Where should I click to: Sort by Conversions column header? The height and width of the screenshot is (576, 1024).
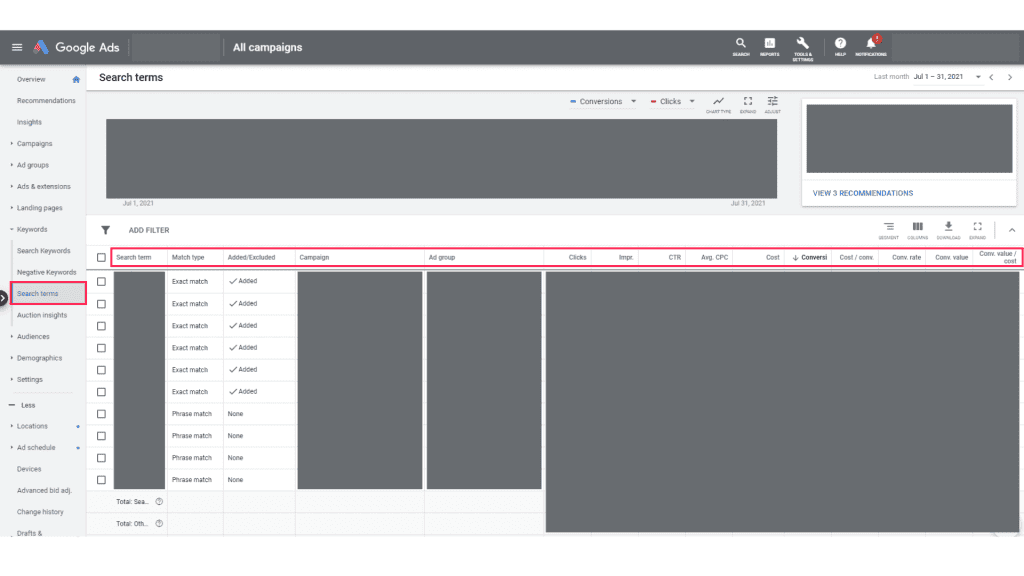tap(810, 257)
